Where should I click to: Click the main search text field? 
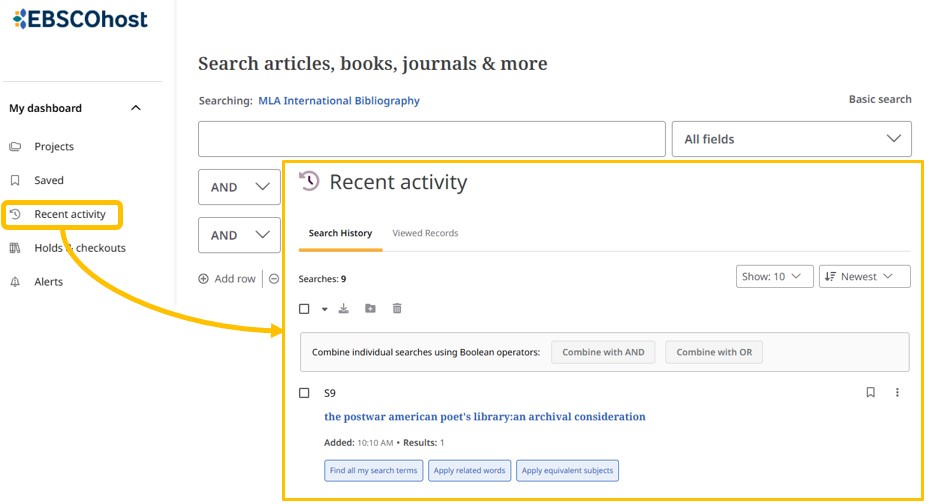click(x=431, y=139)
